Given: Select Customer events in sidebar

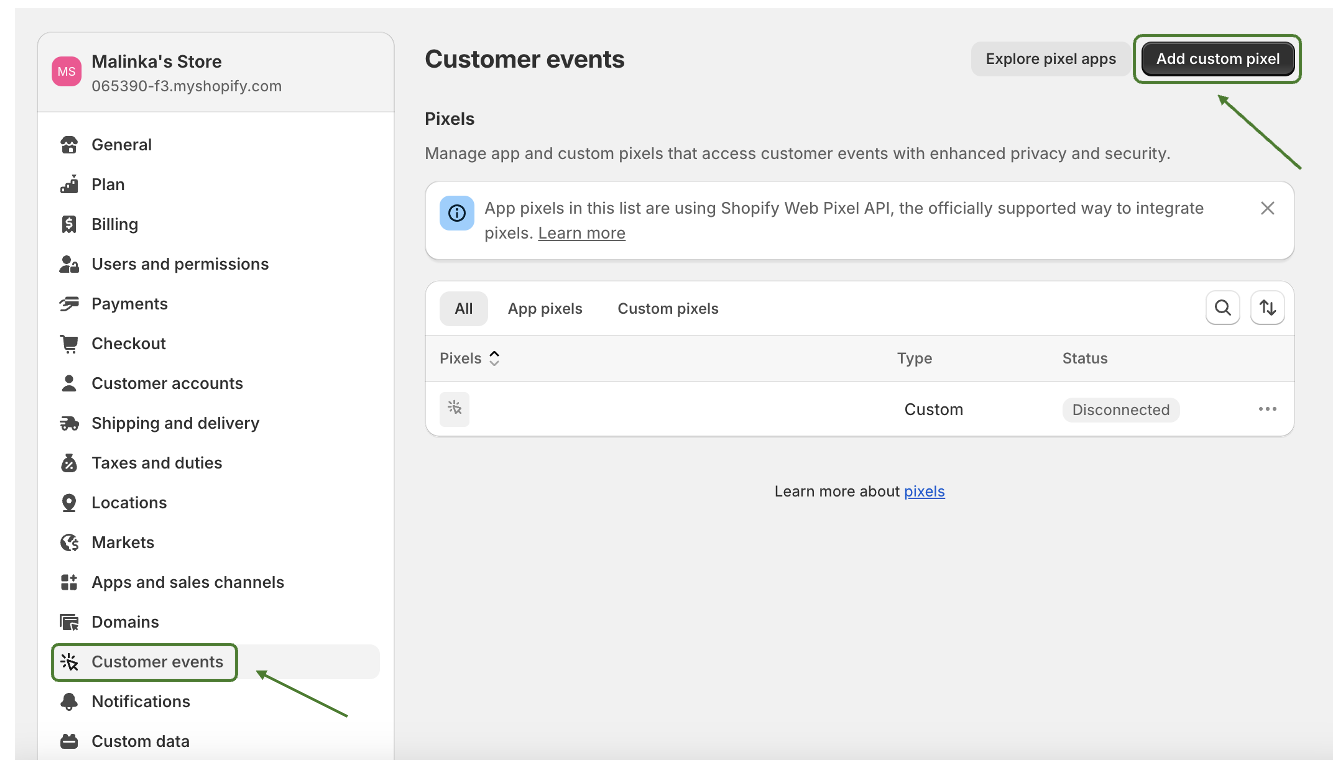Looking at the screenshot, I should tap(215, 662).
